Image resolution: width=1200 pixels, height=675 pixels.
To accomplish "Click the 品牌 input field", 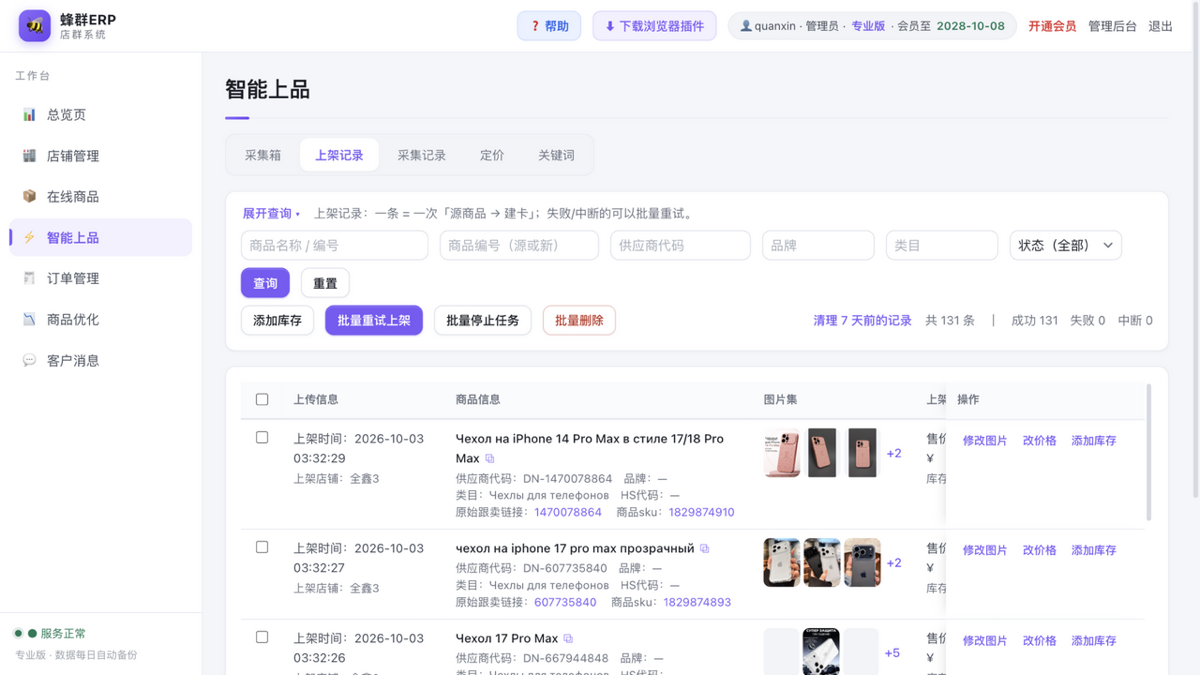I will click(x=818, y=245).
